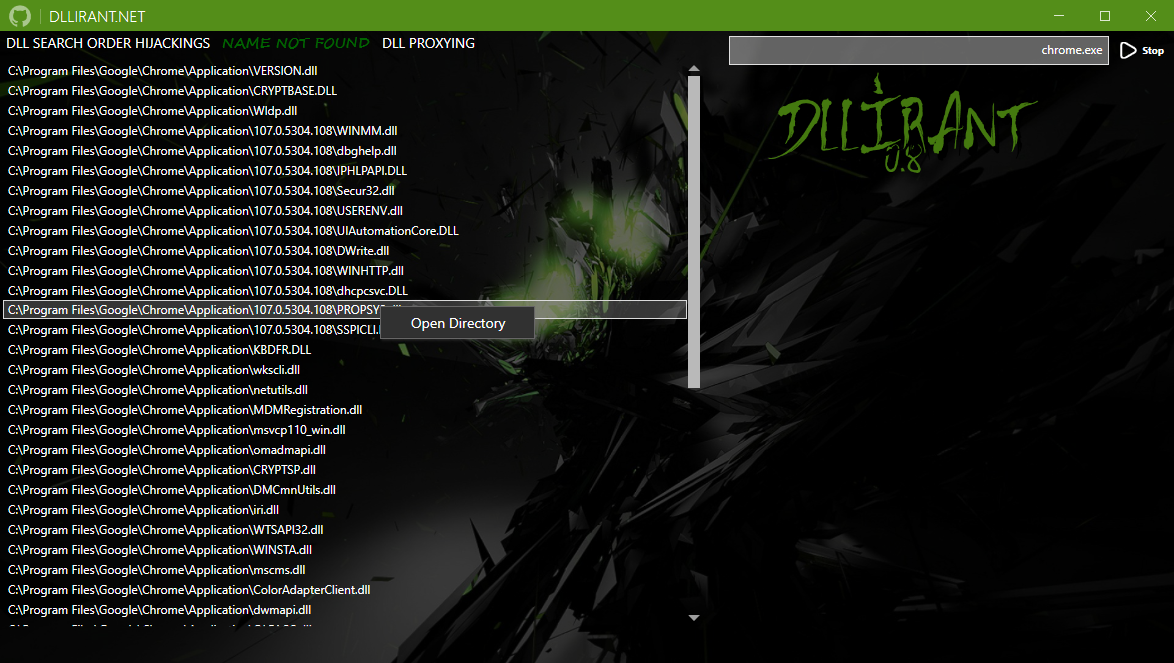1174x663 pixels.
Task: Maximize the DLLIRANT.NET window
Action: click(1104, 16)
